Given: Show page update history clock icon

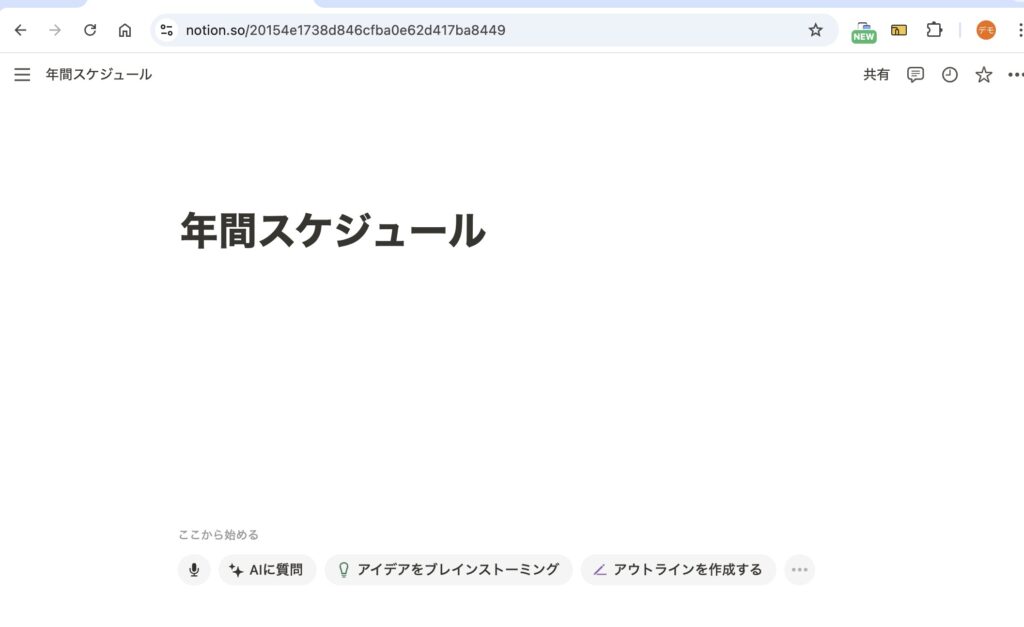Looking at the screenshot, I should click(950, 75).
